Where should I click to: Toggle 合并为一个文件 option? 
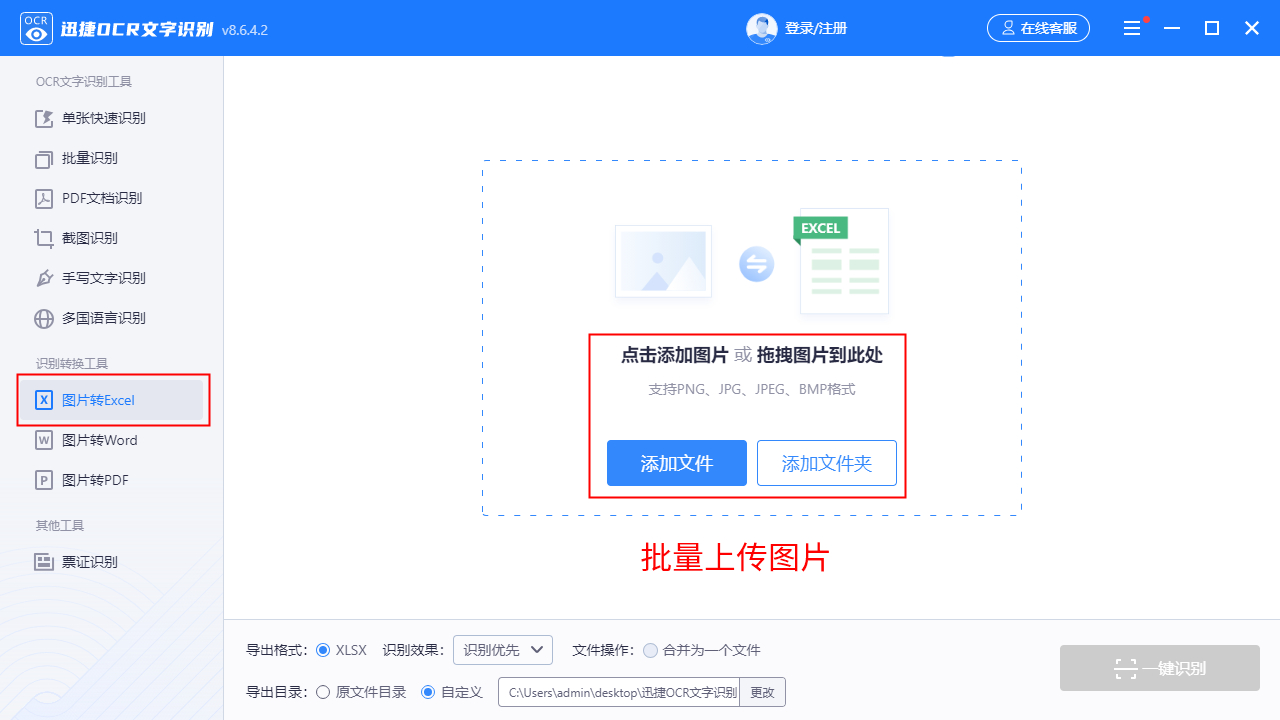[650, 650]
